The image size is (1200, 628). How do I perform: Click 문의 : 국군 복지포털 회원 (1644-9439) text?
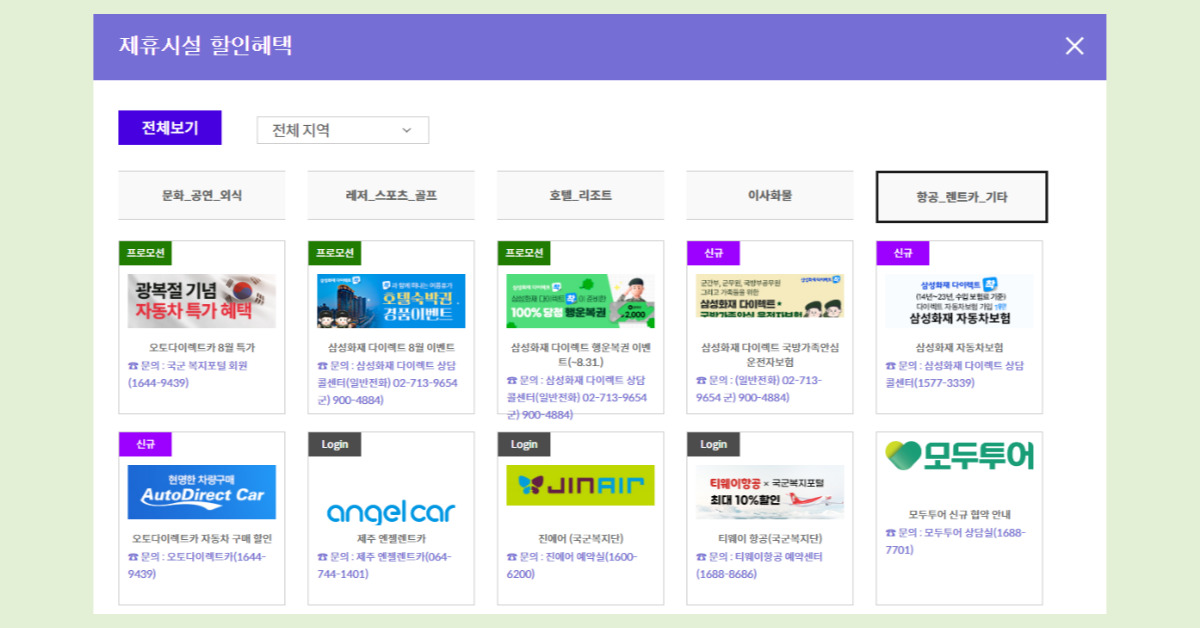coord(188,374)
